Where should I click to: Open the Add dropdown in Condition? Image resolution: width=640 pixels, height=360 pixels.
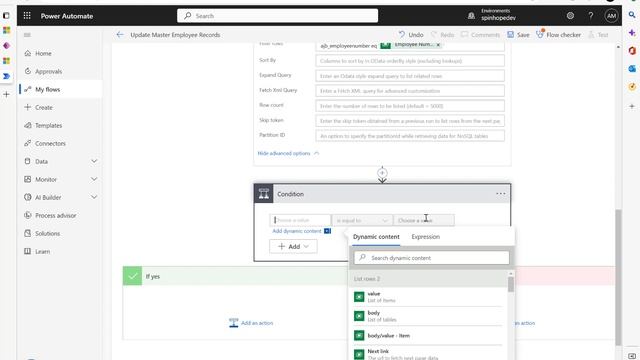(x=293, y=247)
